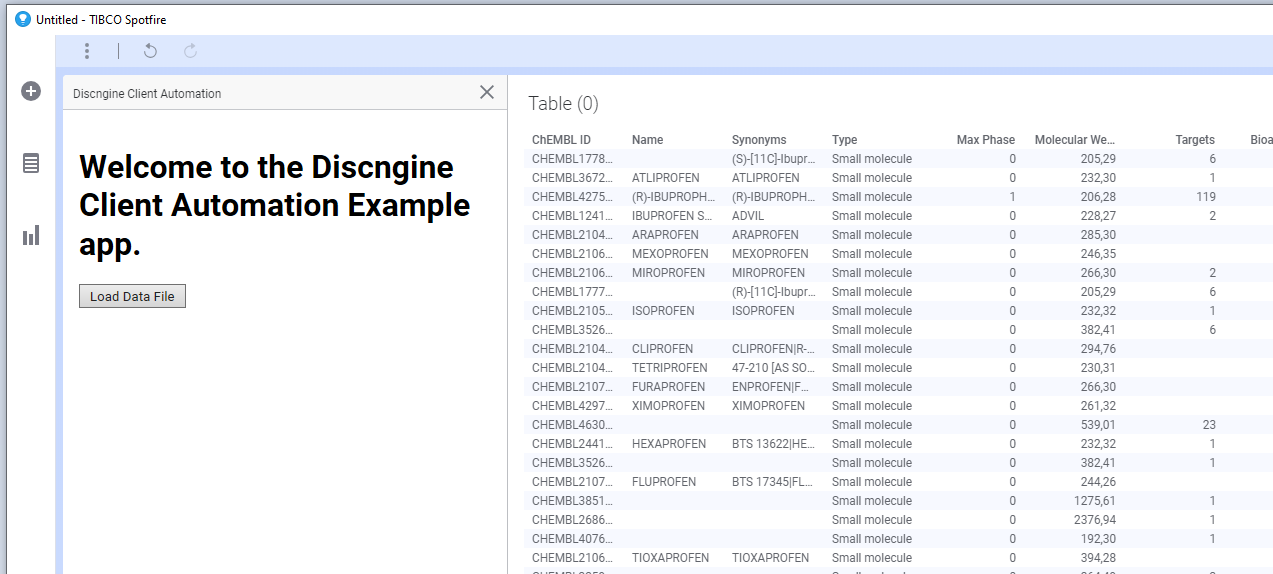Click the Undo arrow icon
1273x574 pixels.
tap(150, 51)
